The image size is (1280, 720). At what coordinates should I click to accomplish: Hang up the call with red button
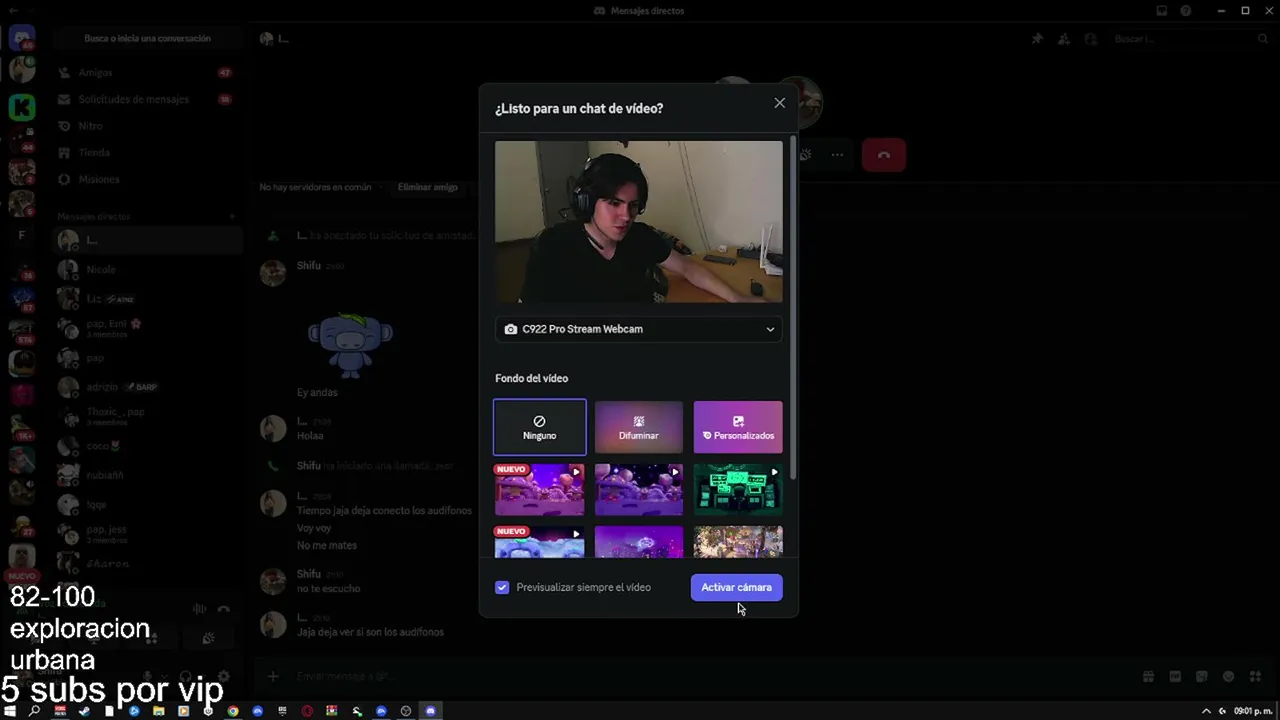883,155
